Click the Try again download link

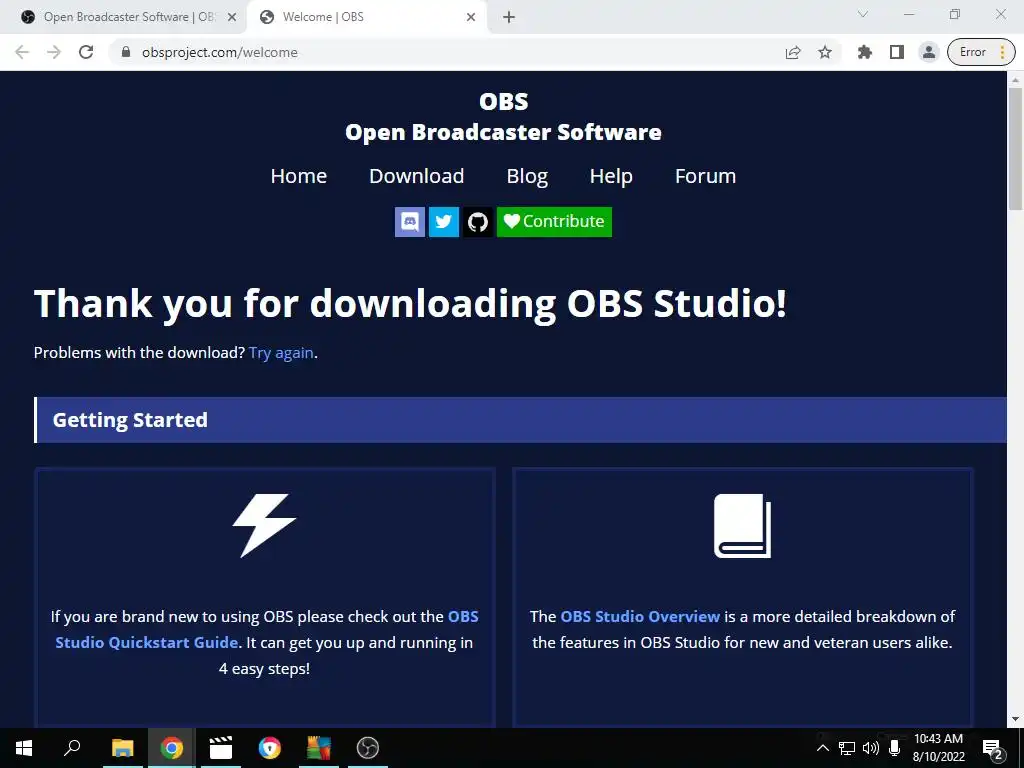point(281,353)
